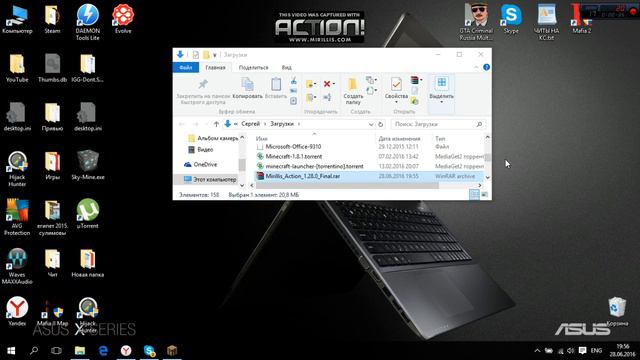The width and height of the screenshot is (640, 360).
Task: Click the Create folder (Создать папку) icon
Action: click(353, 84)
